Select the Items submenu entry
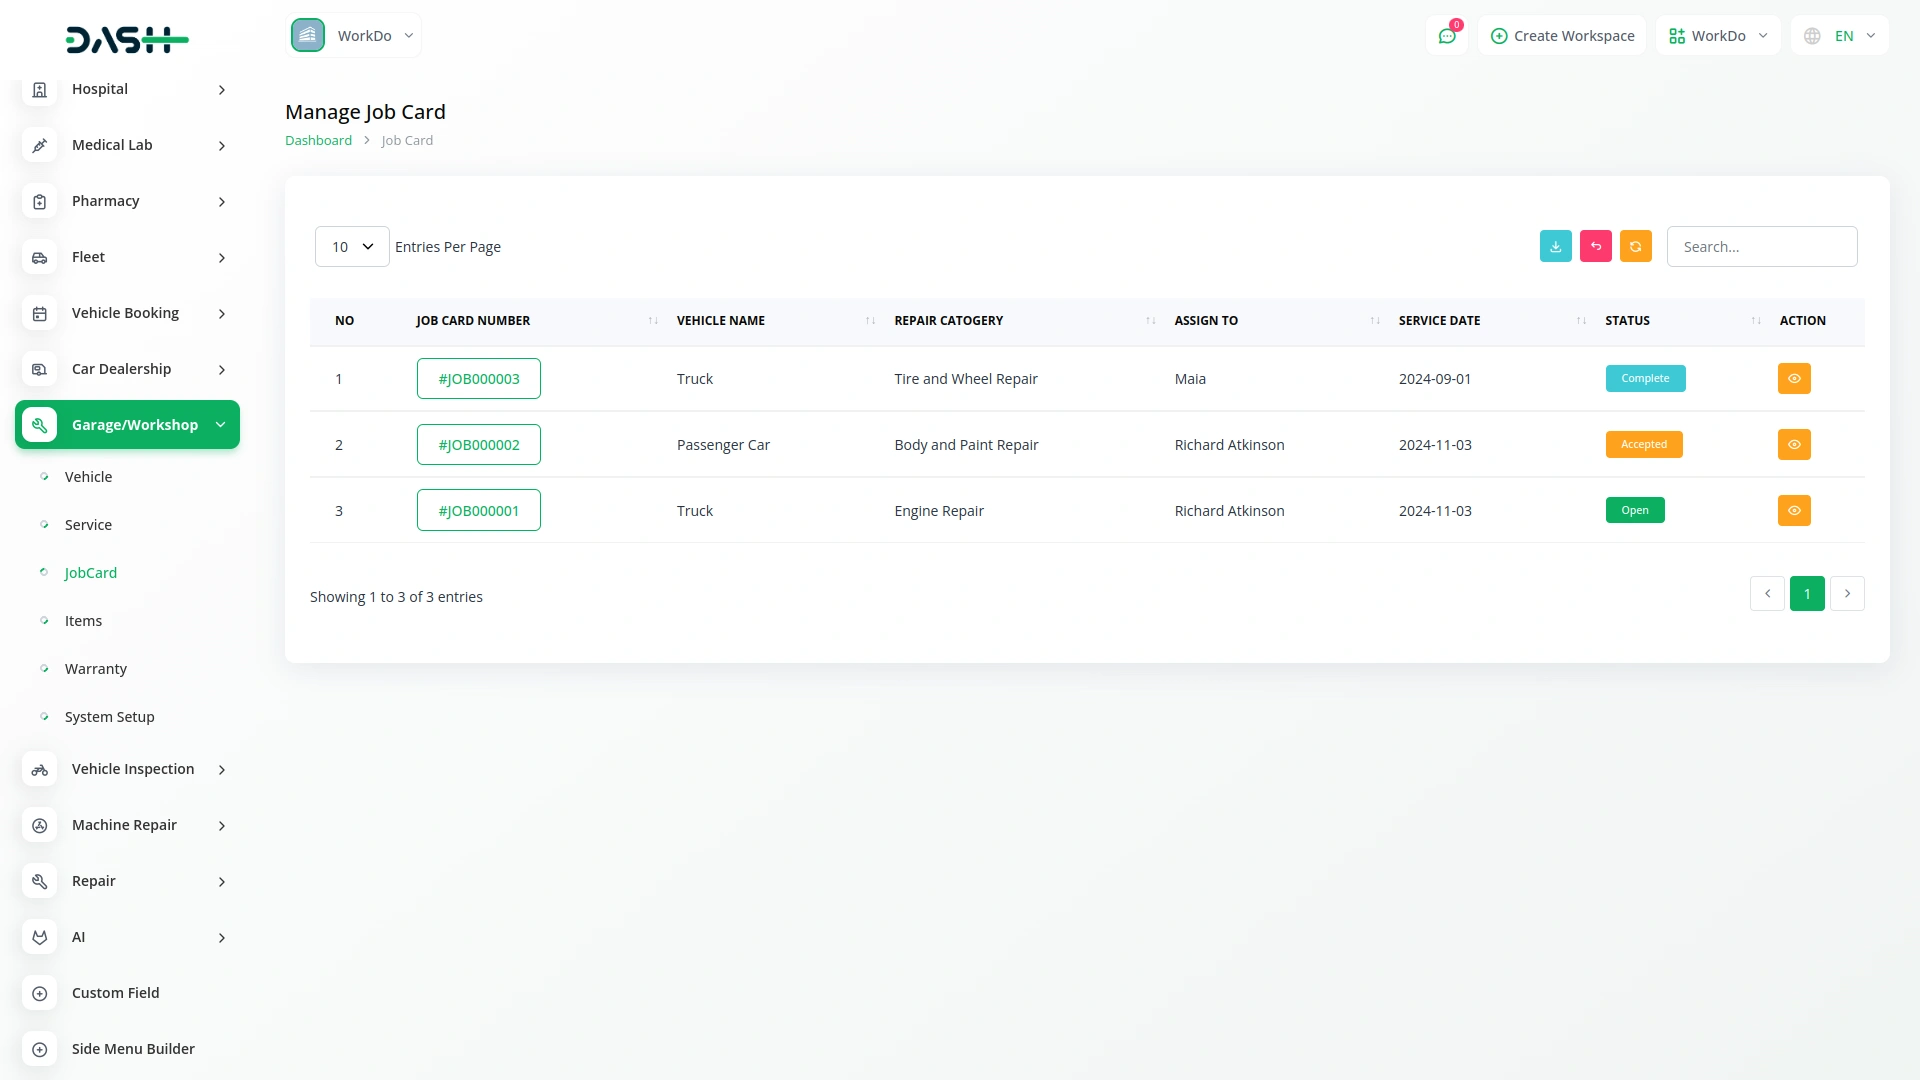This screenshot has width=1920, height=1080. (x=83, y=621)
